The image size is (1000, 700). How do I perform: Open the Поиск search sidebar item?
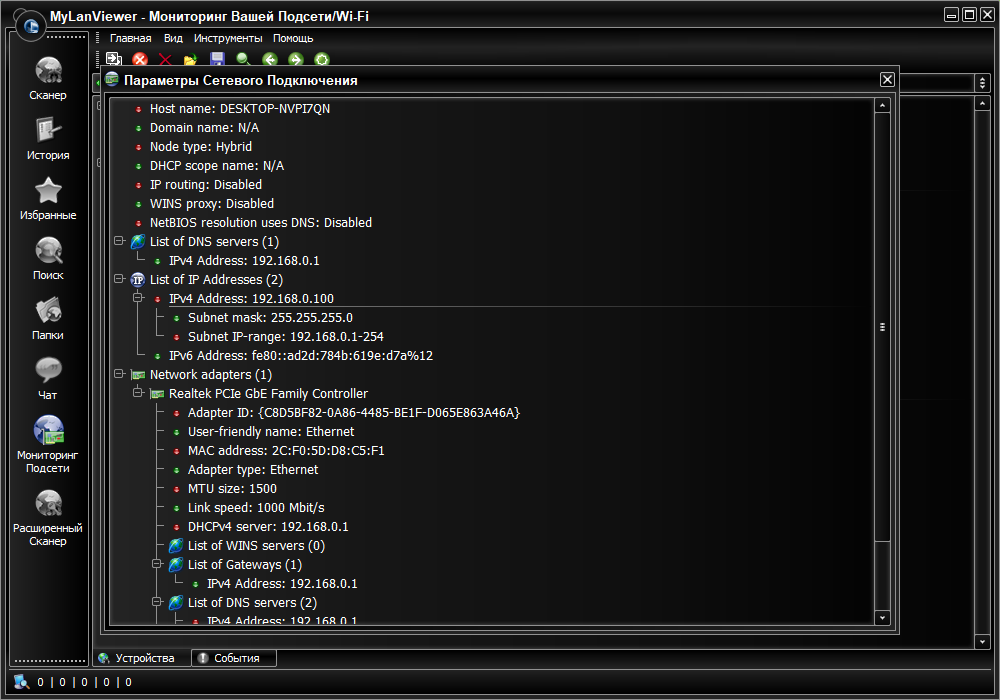(x=48, y=258)
